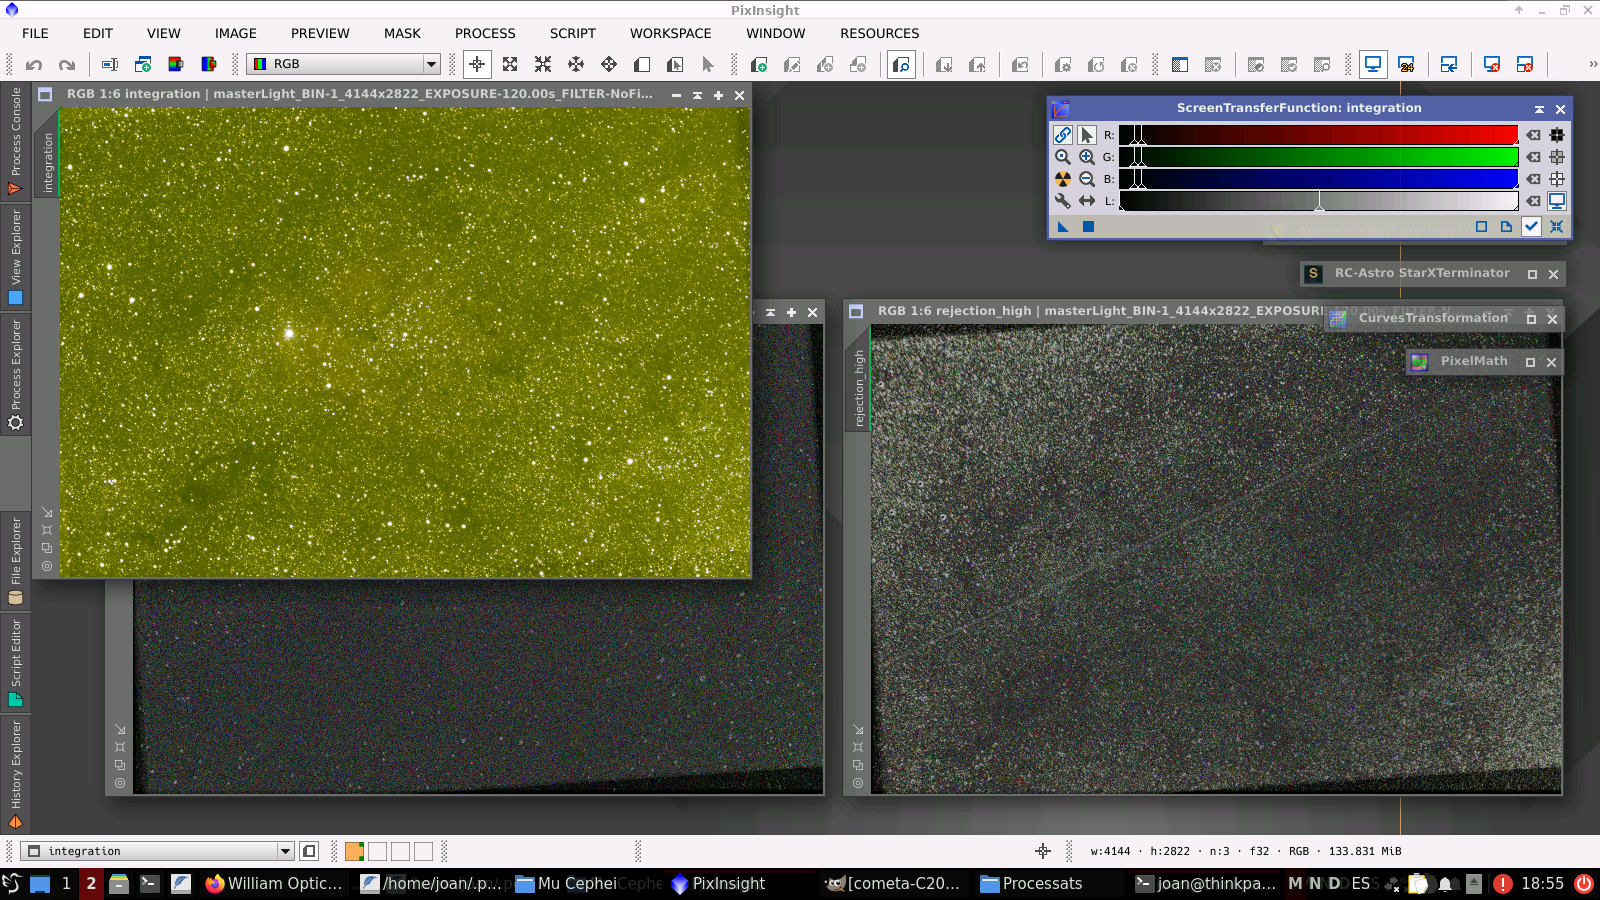The width and height of the screenshot is (1600, 900).
Task: Switch to Firefox William Optics taskbar window
Action: 274,883
